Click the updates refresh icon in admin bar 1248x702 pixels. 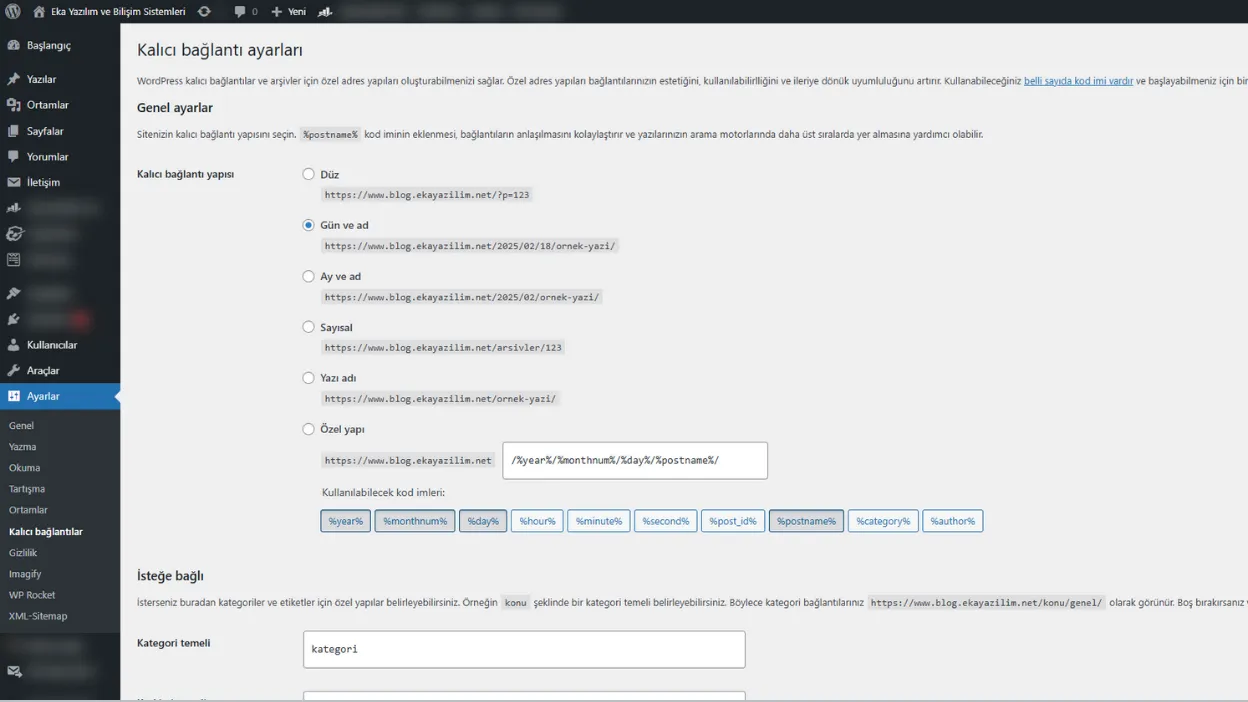click(x=204, y=12)
